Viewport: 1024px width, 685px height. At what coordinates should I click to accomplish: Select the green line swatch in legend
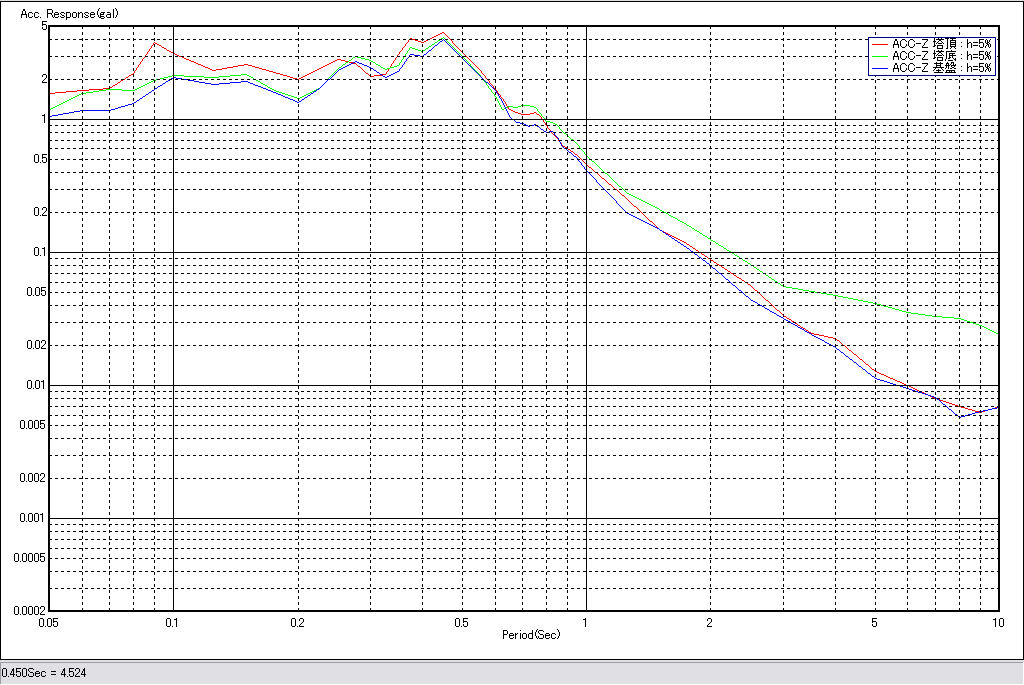point(879,56)
